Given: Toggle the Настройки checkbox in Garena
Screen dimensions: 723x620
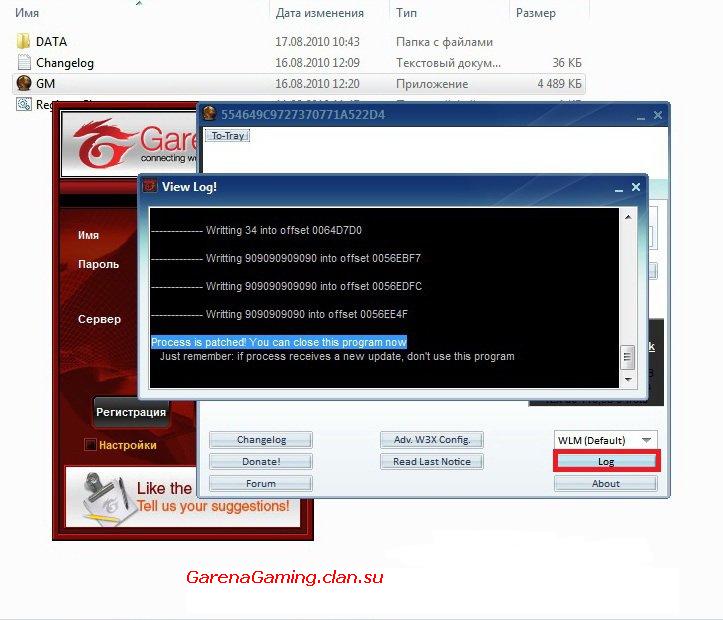Looking at the screenshot, I should click(90, 445).
